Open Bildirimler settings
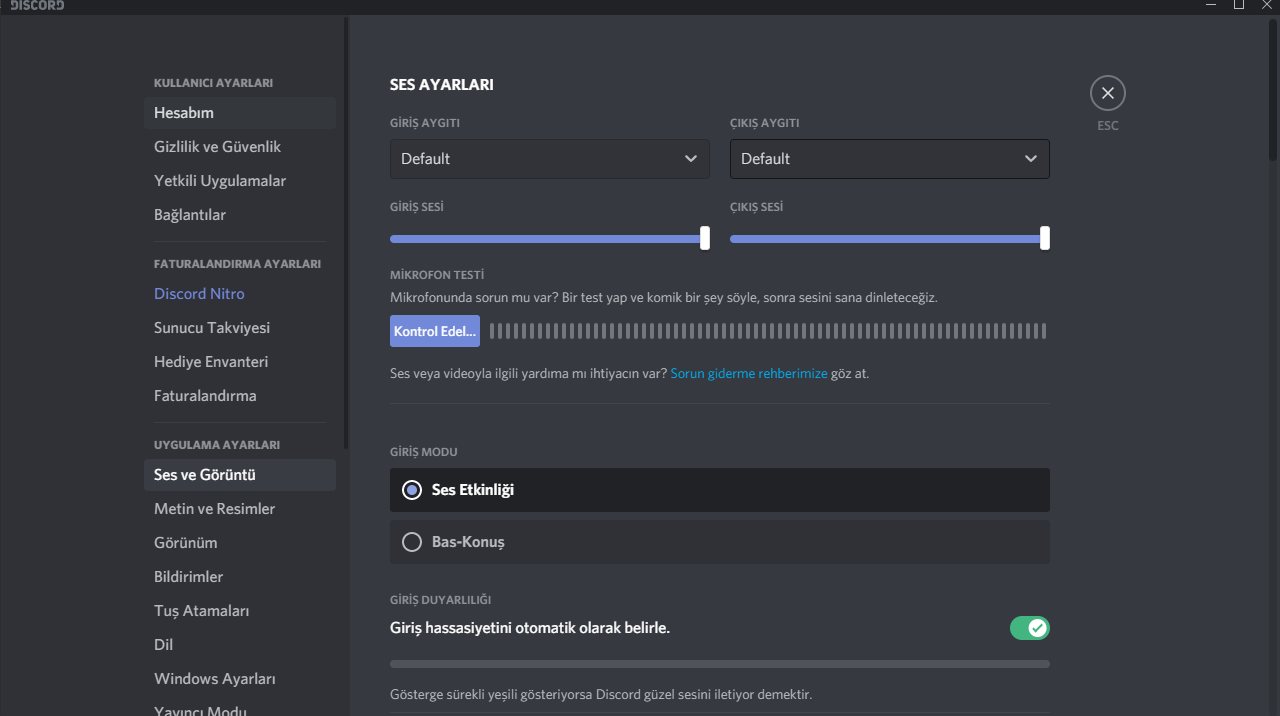Screen dimensions: 1280x716 188,577
